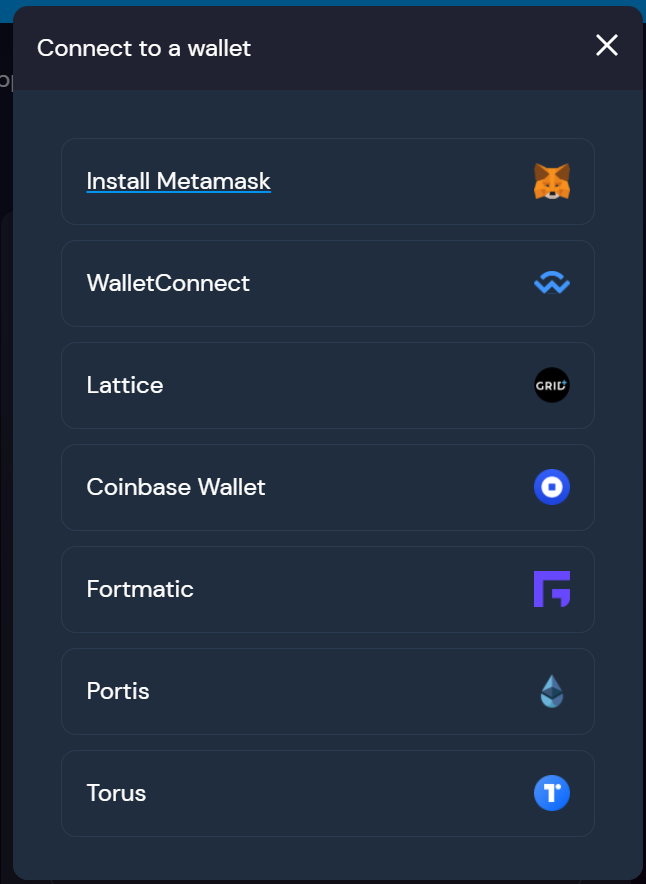Choose the WalletConnect text label
646x884 pixels.
(168, 283)
